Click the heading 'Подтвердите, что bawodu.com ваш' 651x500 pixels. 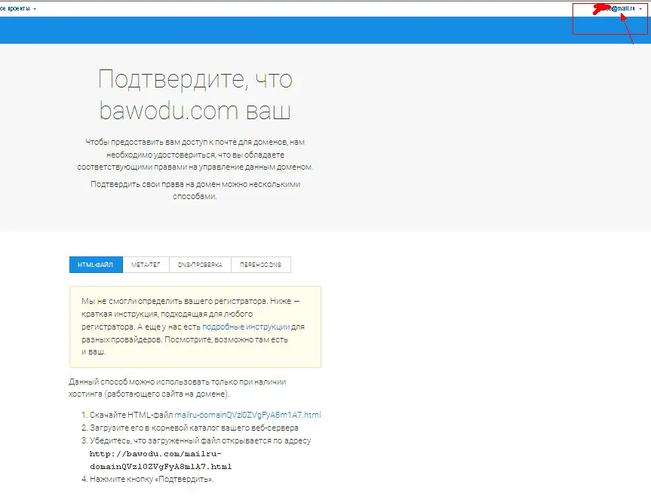[195, 95]
